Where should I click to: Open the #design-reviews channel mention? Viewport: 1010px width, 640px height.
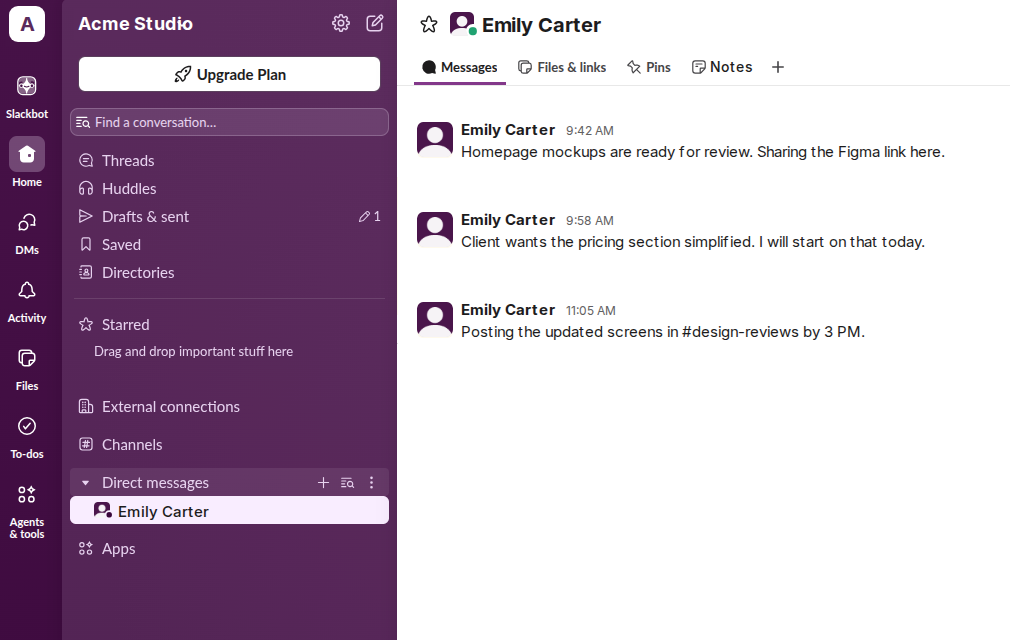pos(740,332)
